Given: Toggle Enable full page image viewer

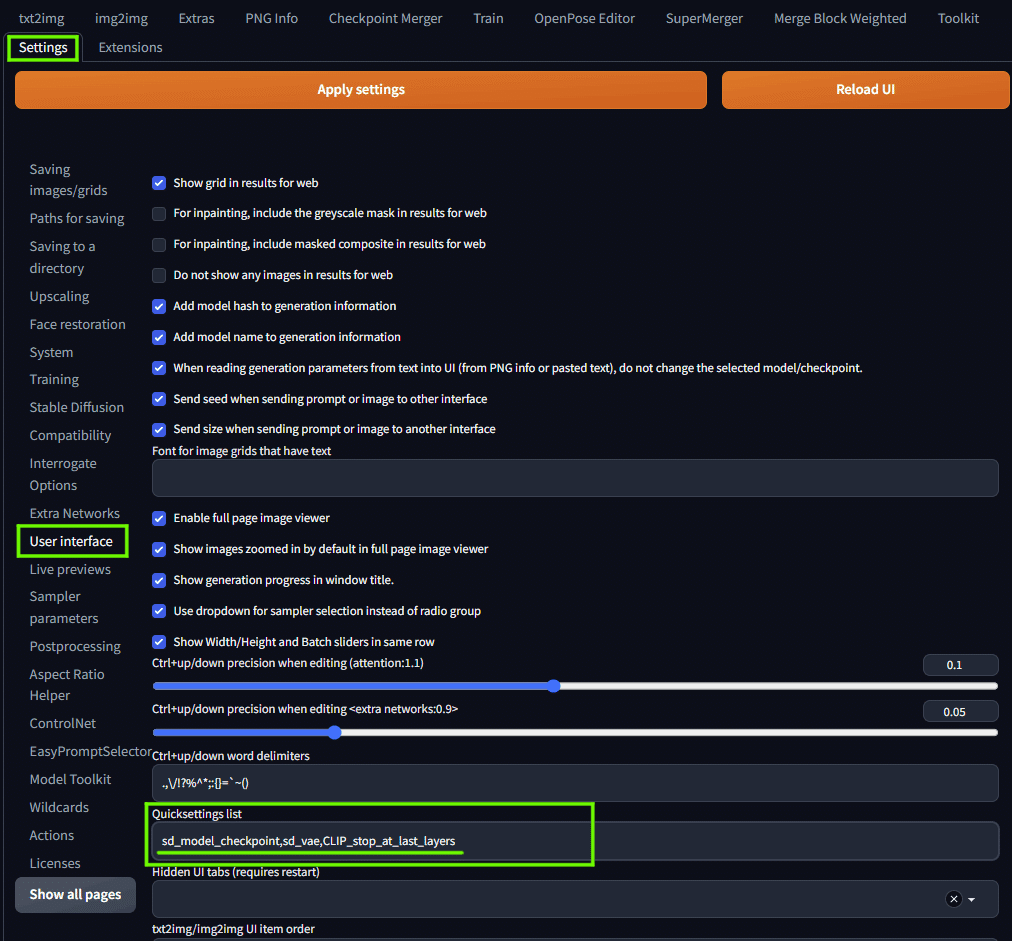Looking at the screenshot, I should click(x=159, y=518).
